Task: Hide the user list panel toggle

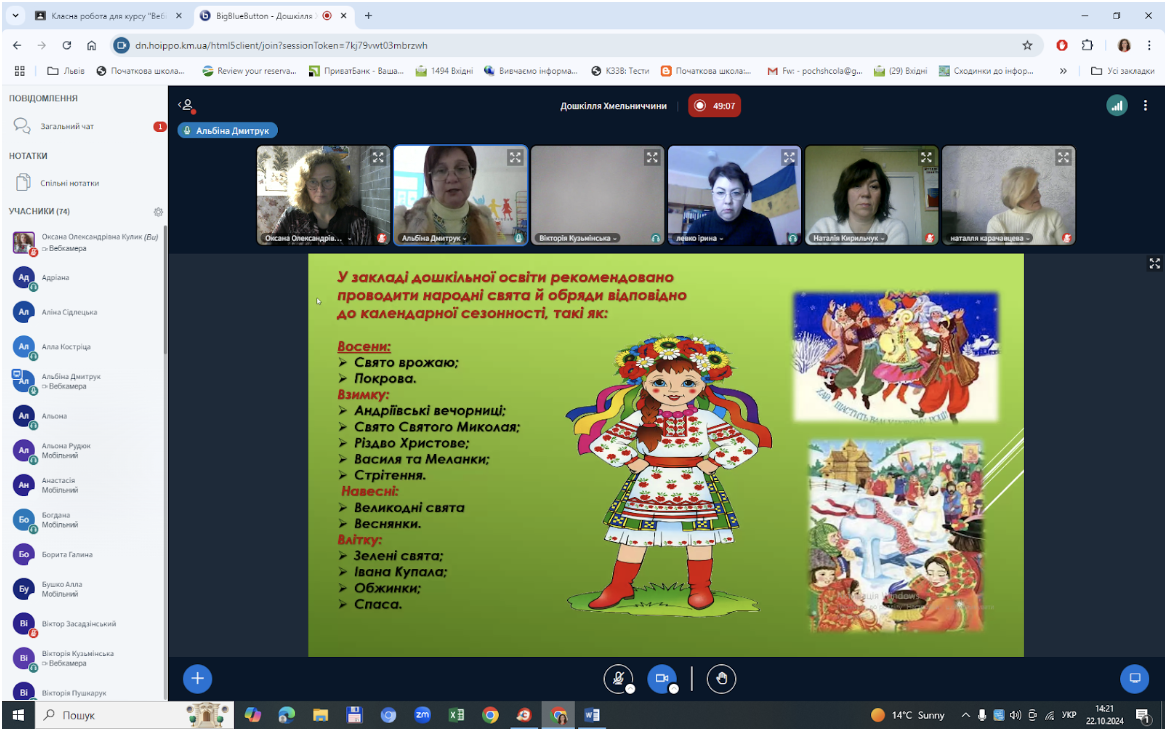Action: click(x=187, y=105)
